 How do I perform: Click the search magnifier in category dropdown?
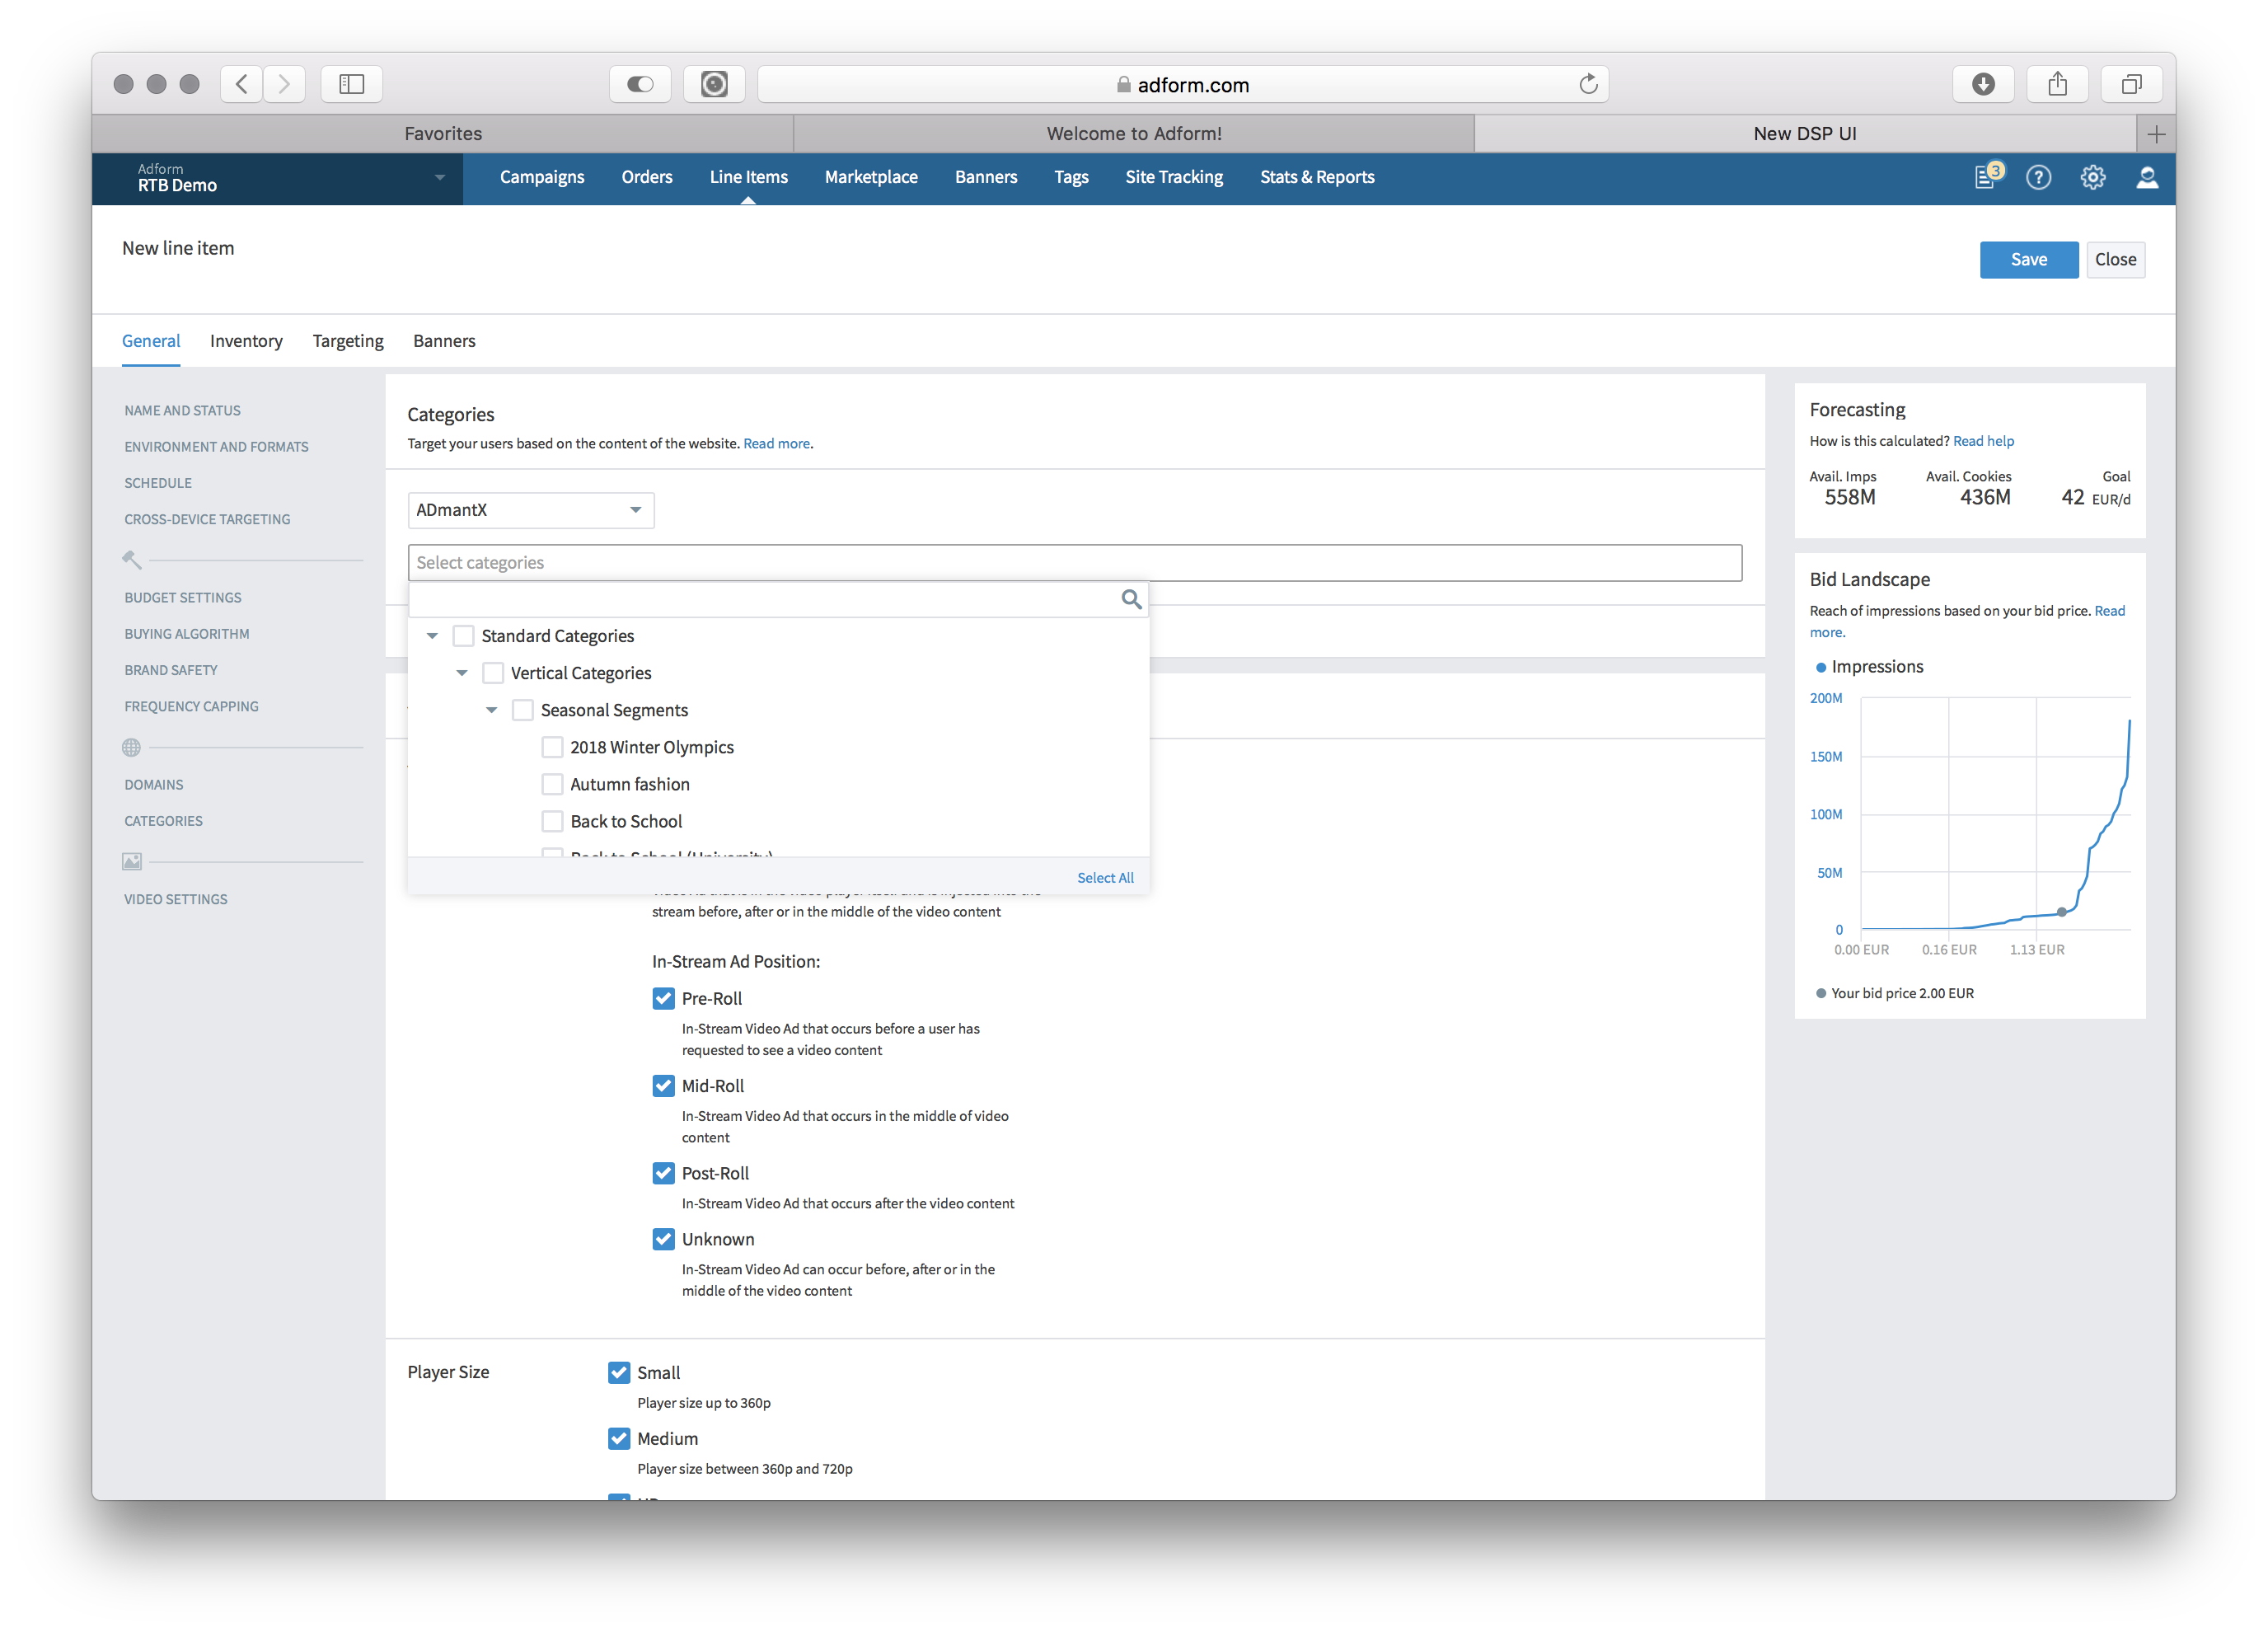1130,599
